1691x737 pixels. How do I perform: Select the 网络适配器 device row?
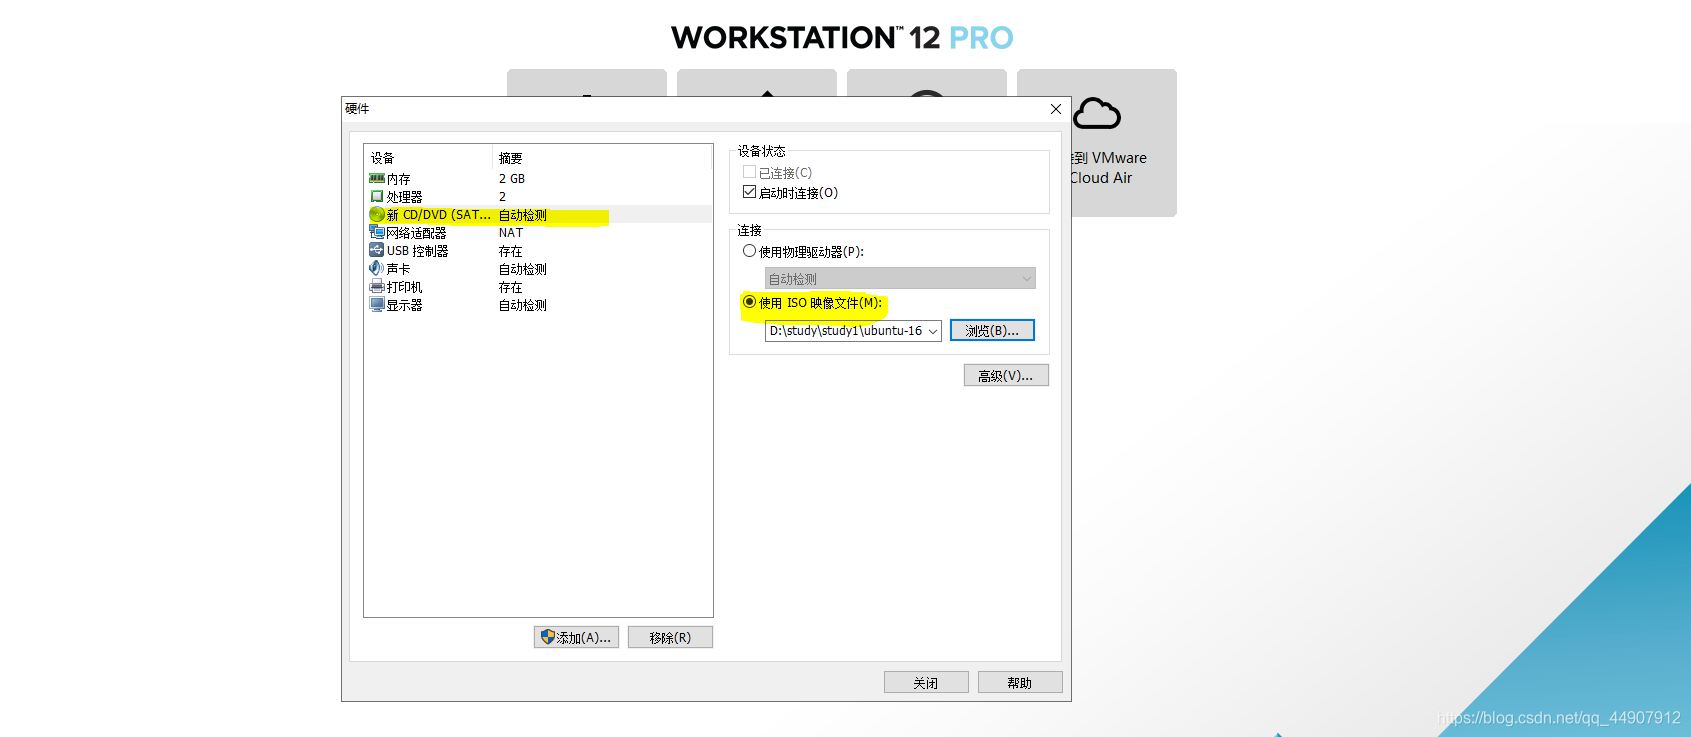click(x=539, y=233)
